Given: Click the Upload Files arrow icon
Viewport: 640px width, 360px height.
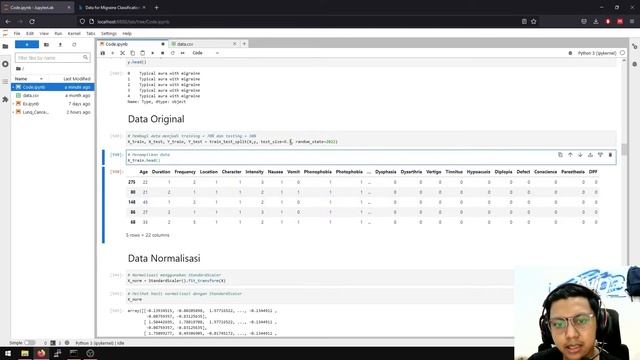Looking at the screenshot, I should [x=60, y=44].
